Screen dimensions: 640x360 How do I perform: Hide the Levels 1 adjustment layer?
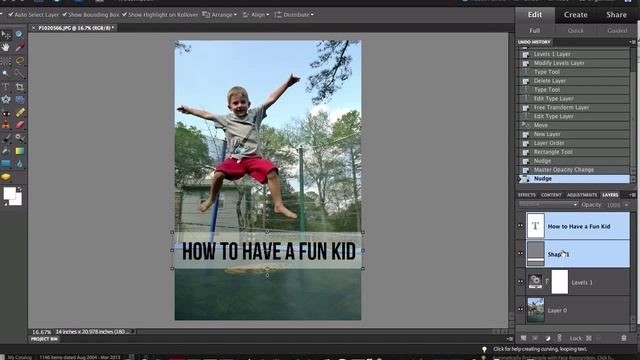pyautogui.click(x=520, y=282)
